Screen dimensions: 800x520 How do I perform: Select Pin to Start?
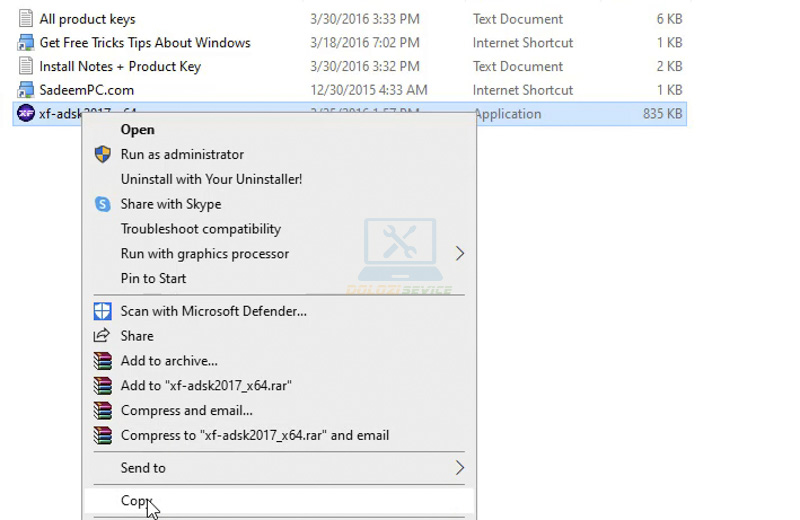tap(153, 278)
